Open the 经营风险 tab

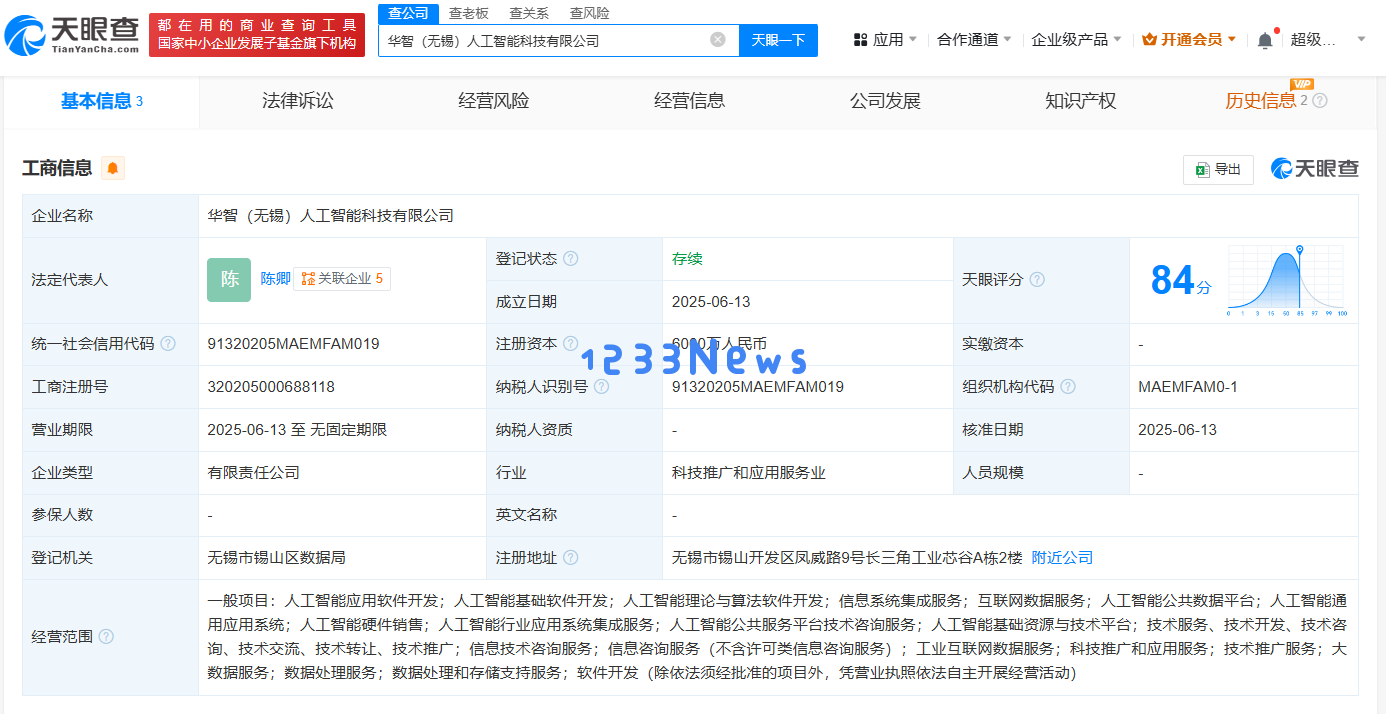click(x=494, y=101)
